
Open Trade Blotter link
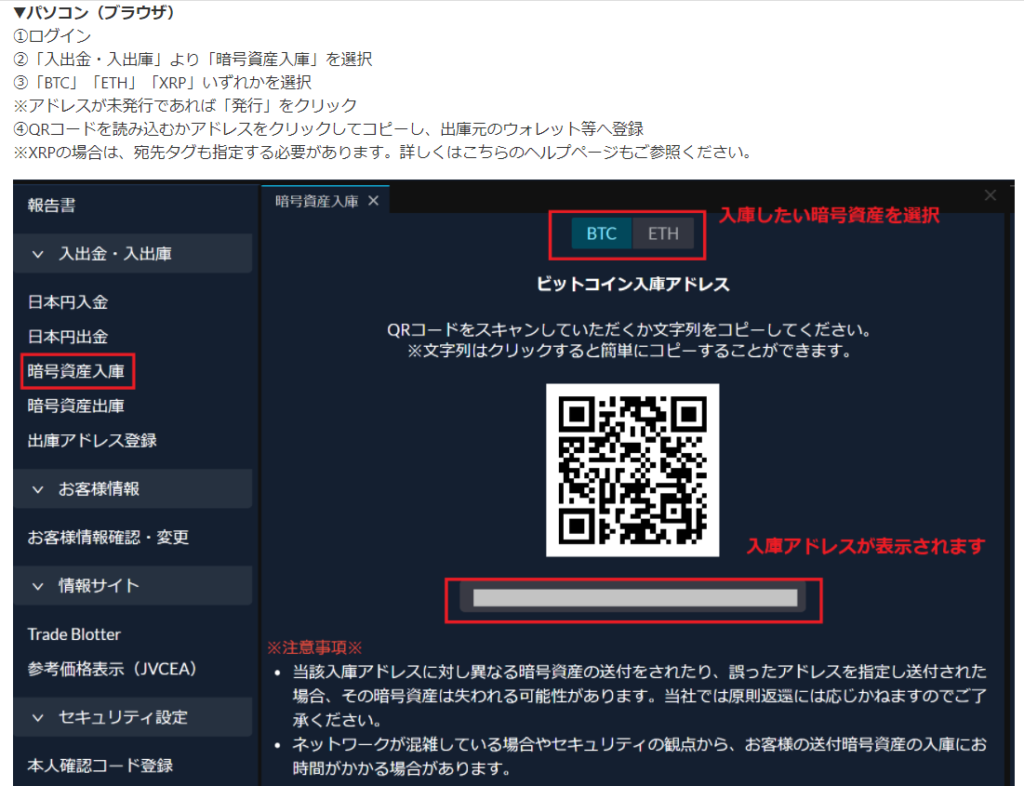point(74,635)
